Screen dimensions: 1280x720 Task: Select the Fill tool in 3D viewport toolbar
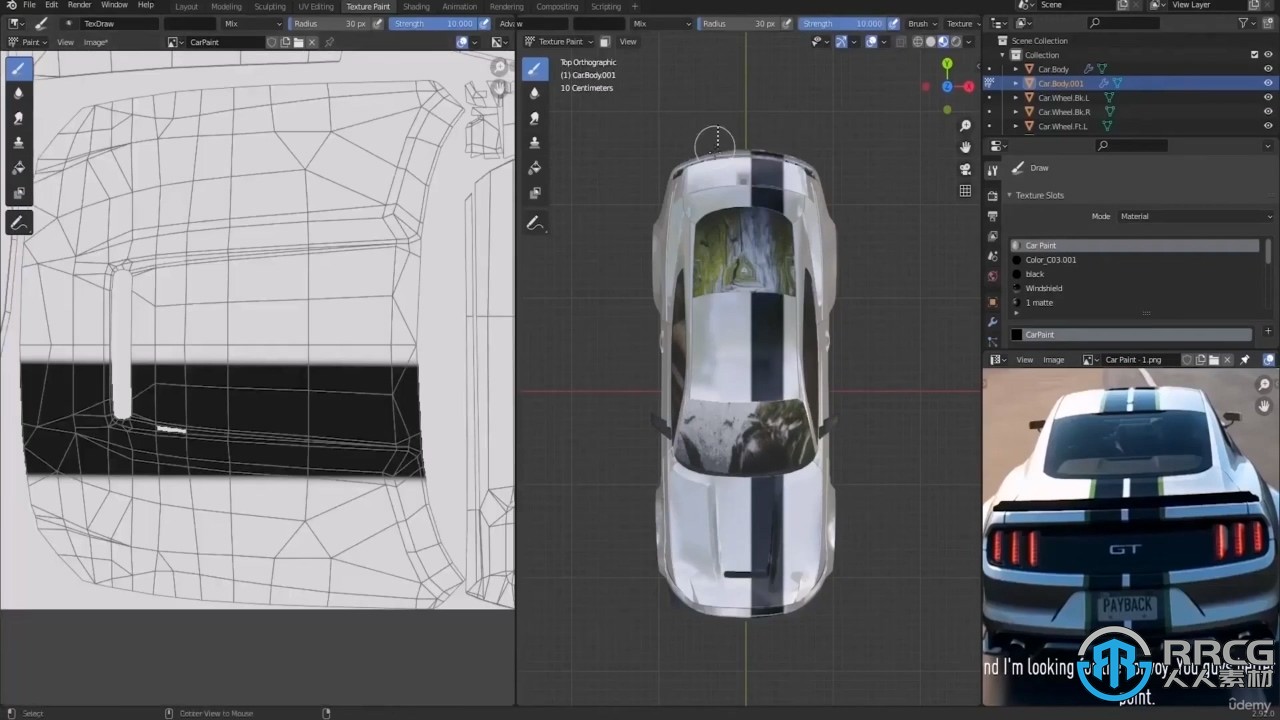[535, 168]
